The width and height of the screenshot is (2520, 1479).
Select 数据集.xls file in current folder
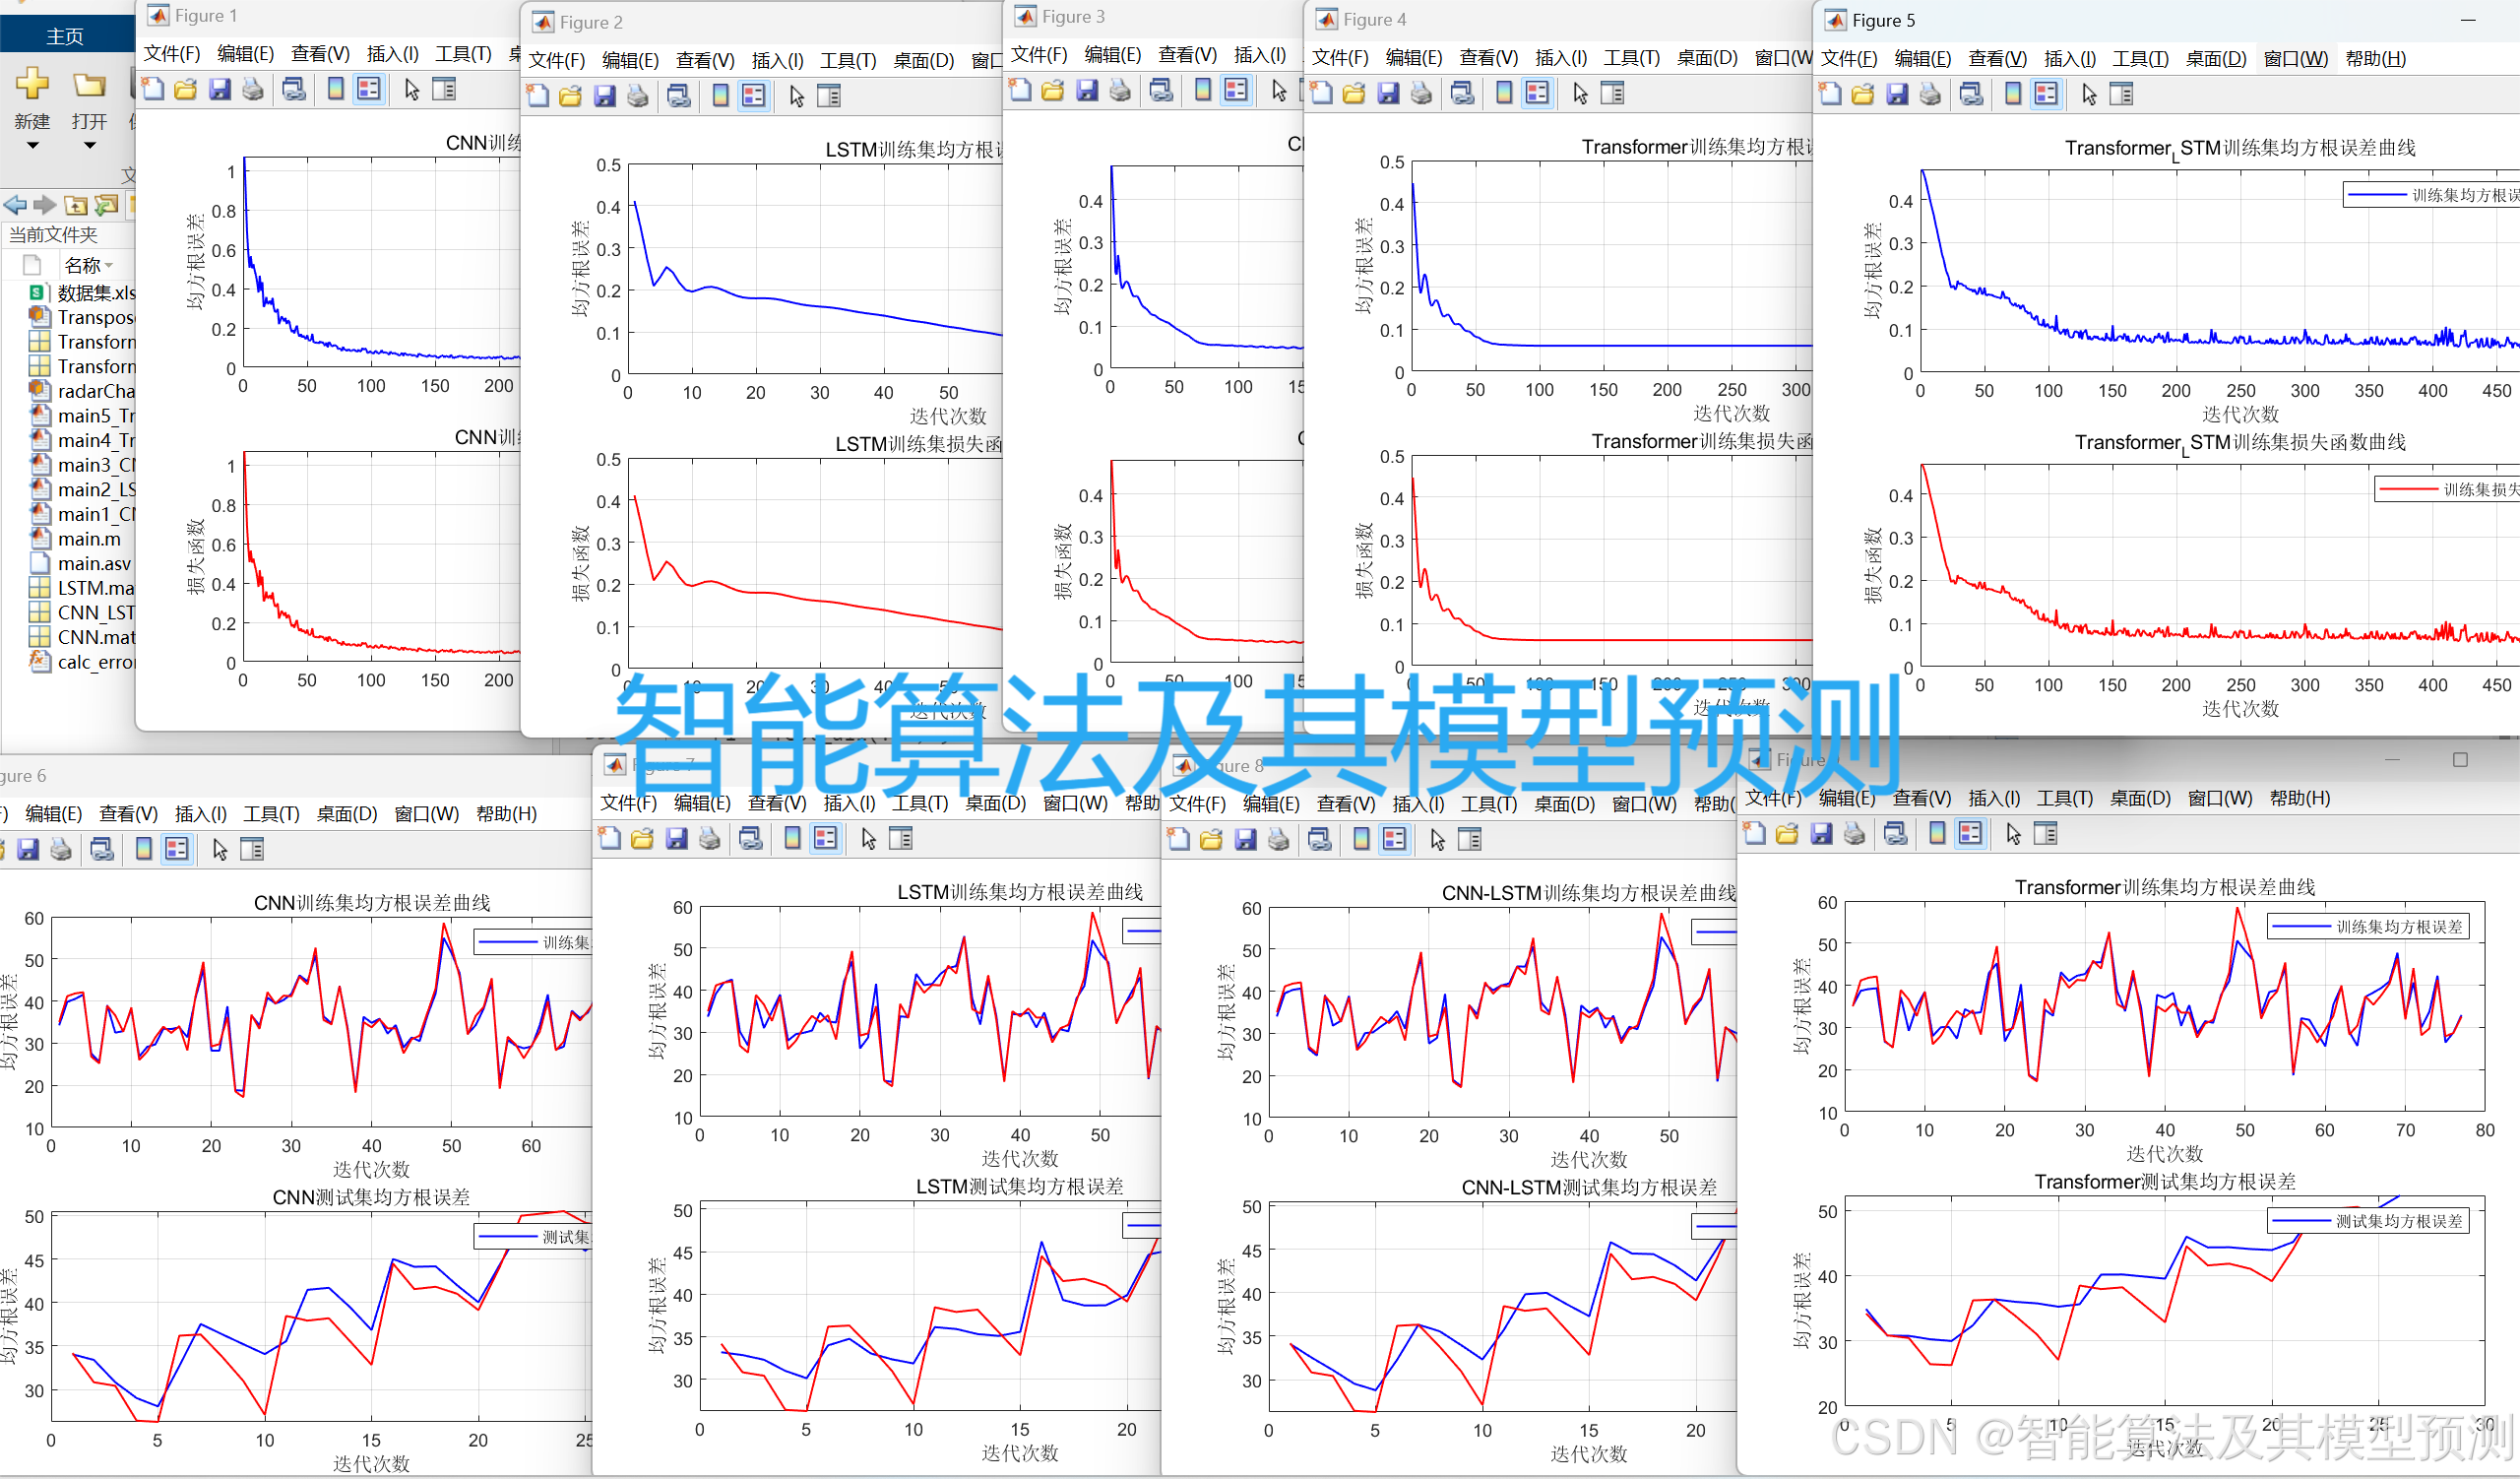95,293
